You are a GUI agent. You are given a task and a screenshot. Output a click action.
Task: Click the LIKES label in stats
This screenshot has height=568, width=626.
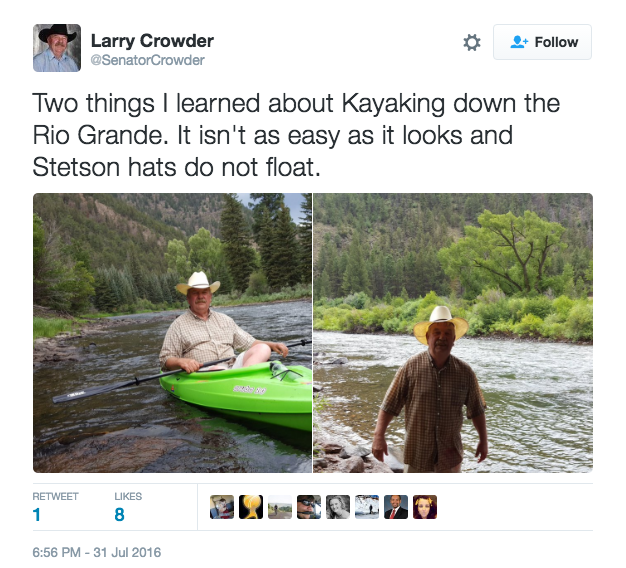(128, 496)
